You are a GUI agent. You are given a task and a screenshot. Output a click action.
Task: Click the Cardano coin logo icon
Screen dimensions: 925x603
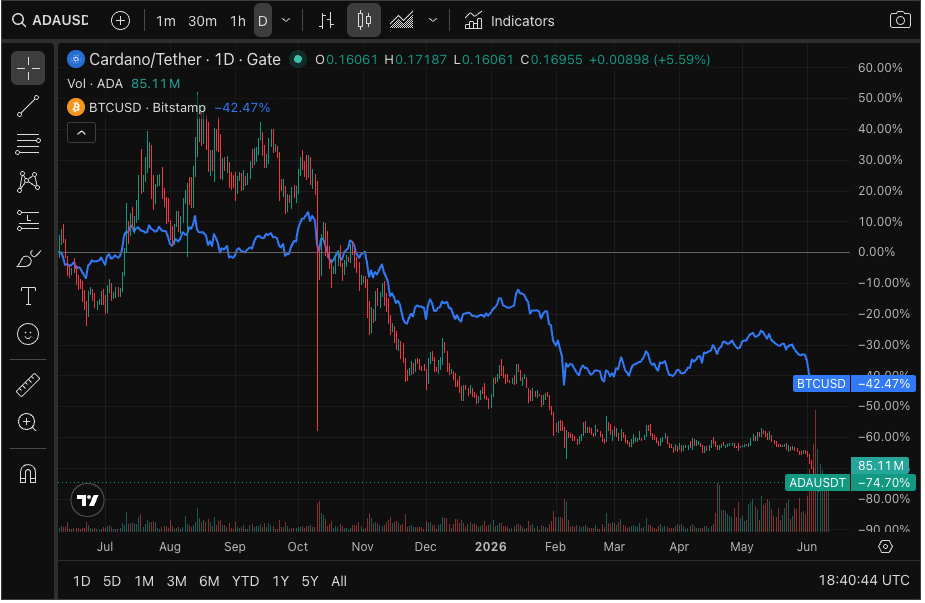pyautogui.click(x=76, y=59)
